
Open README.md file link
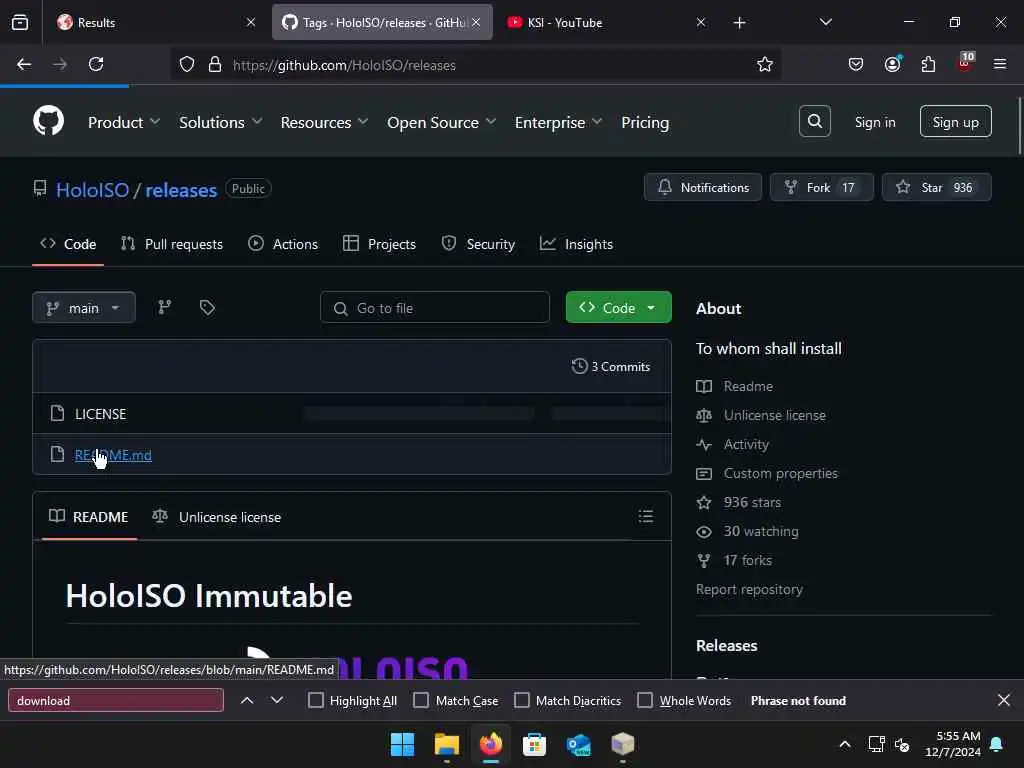pos(113,455)
